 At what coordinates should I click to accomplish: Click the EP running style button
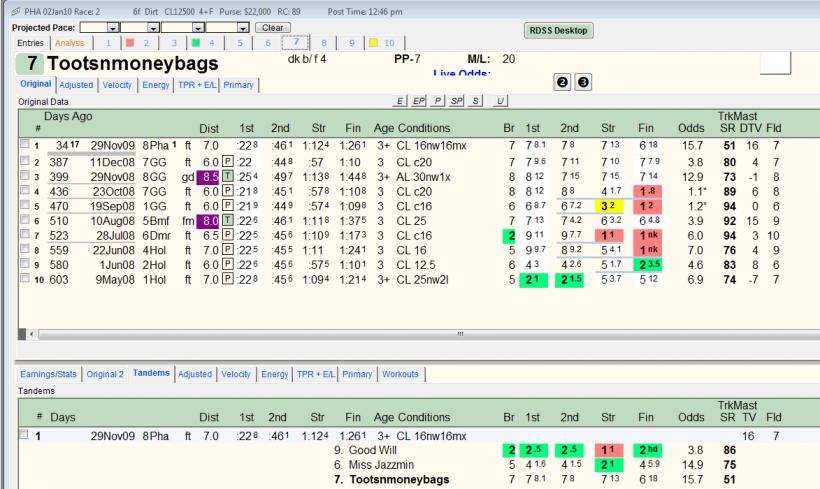pos(419,101)
